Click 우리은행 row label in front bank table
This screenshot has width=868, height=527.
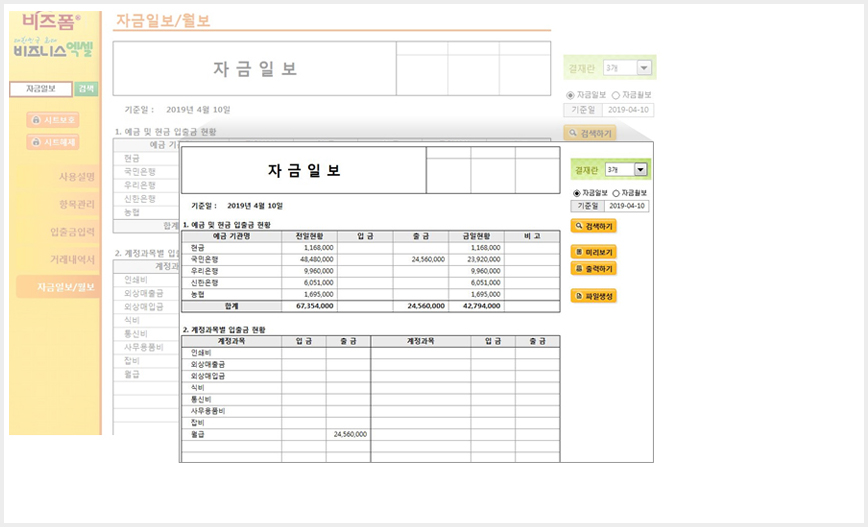(x=204, y=271)
